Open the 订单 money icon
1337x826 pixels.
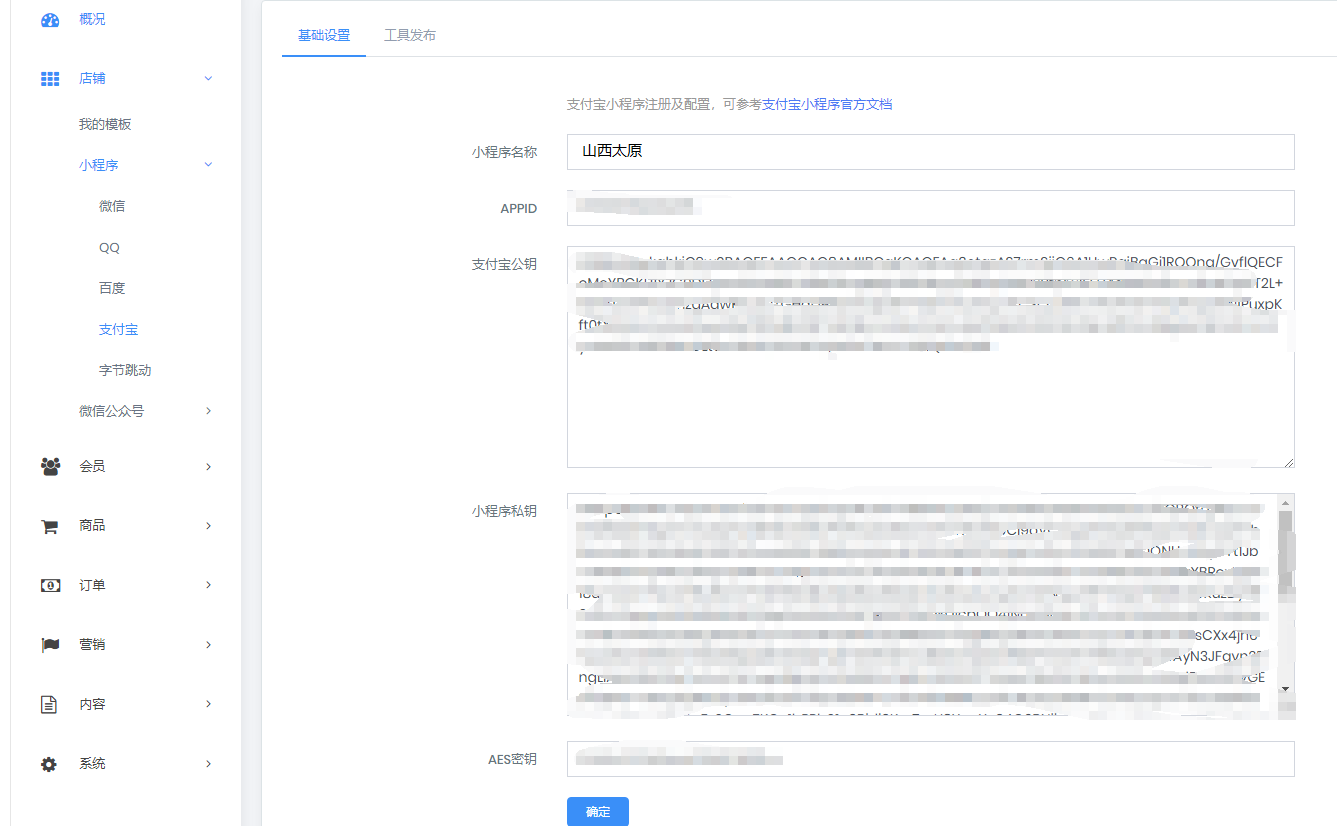coord(50,585)
